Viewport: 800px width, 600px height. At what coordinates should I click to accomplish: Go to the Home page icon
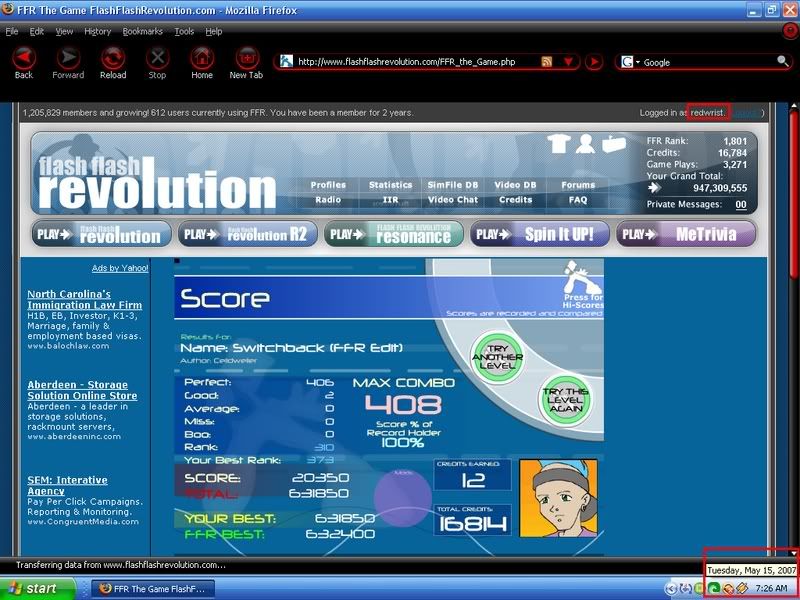point(202,58)
